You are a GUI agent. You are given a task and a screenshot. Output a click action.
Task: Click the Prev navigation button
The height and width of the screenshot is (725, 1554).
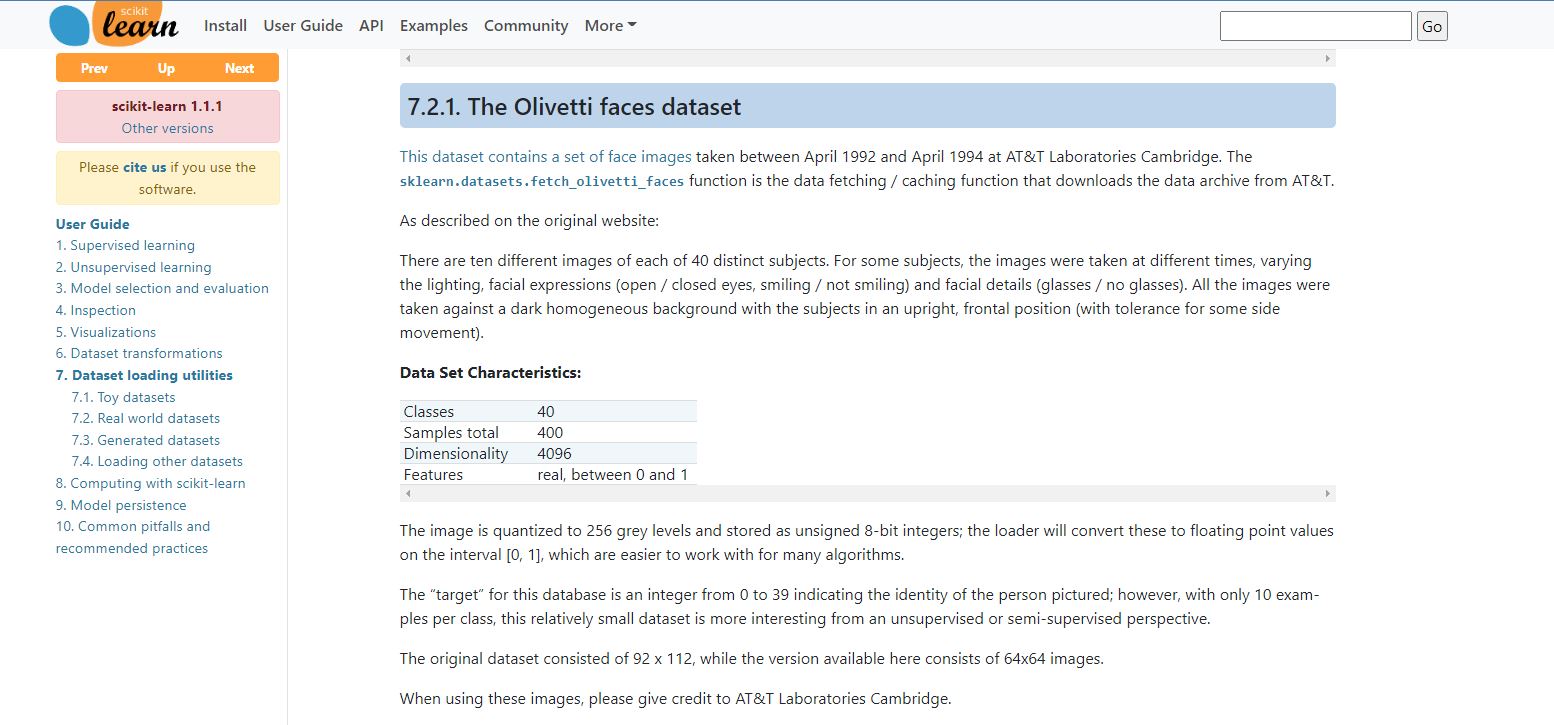click(93, 68)
